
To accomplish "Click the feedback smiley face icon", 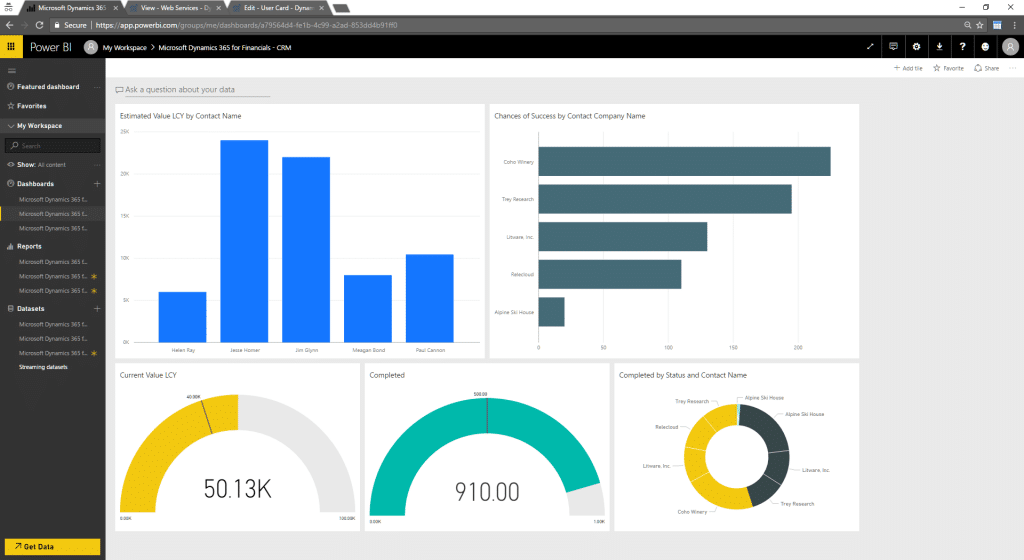I will point(985,46).
